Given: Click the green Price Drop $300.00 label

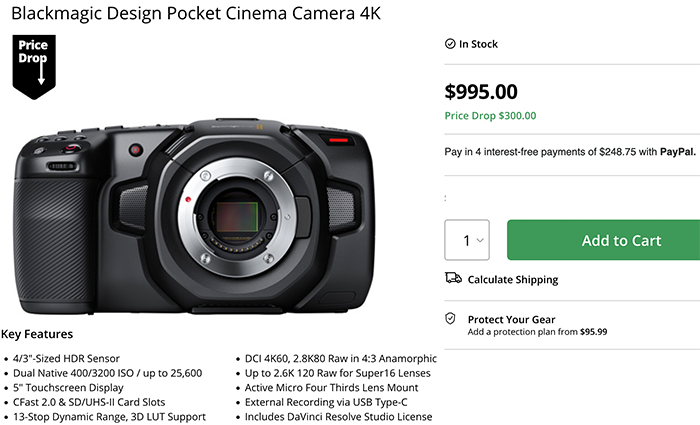Looking at the screenshot, I should pyautogui.click(x=490, y=115).
